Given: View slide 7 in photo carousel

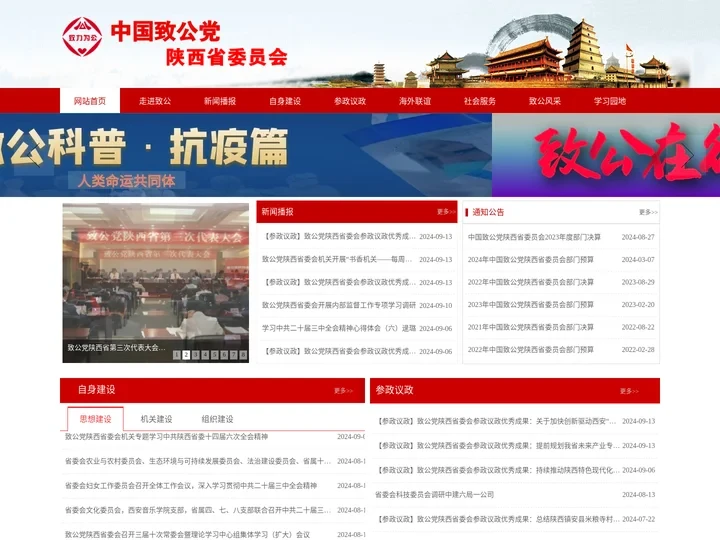Looking at the screenshot, I should [x=234, y=354].
